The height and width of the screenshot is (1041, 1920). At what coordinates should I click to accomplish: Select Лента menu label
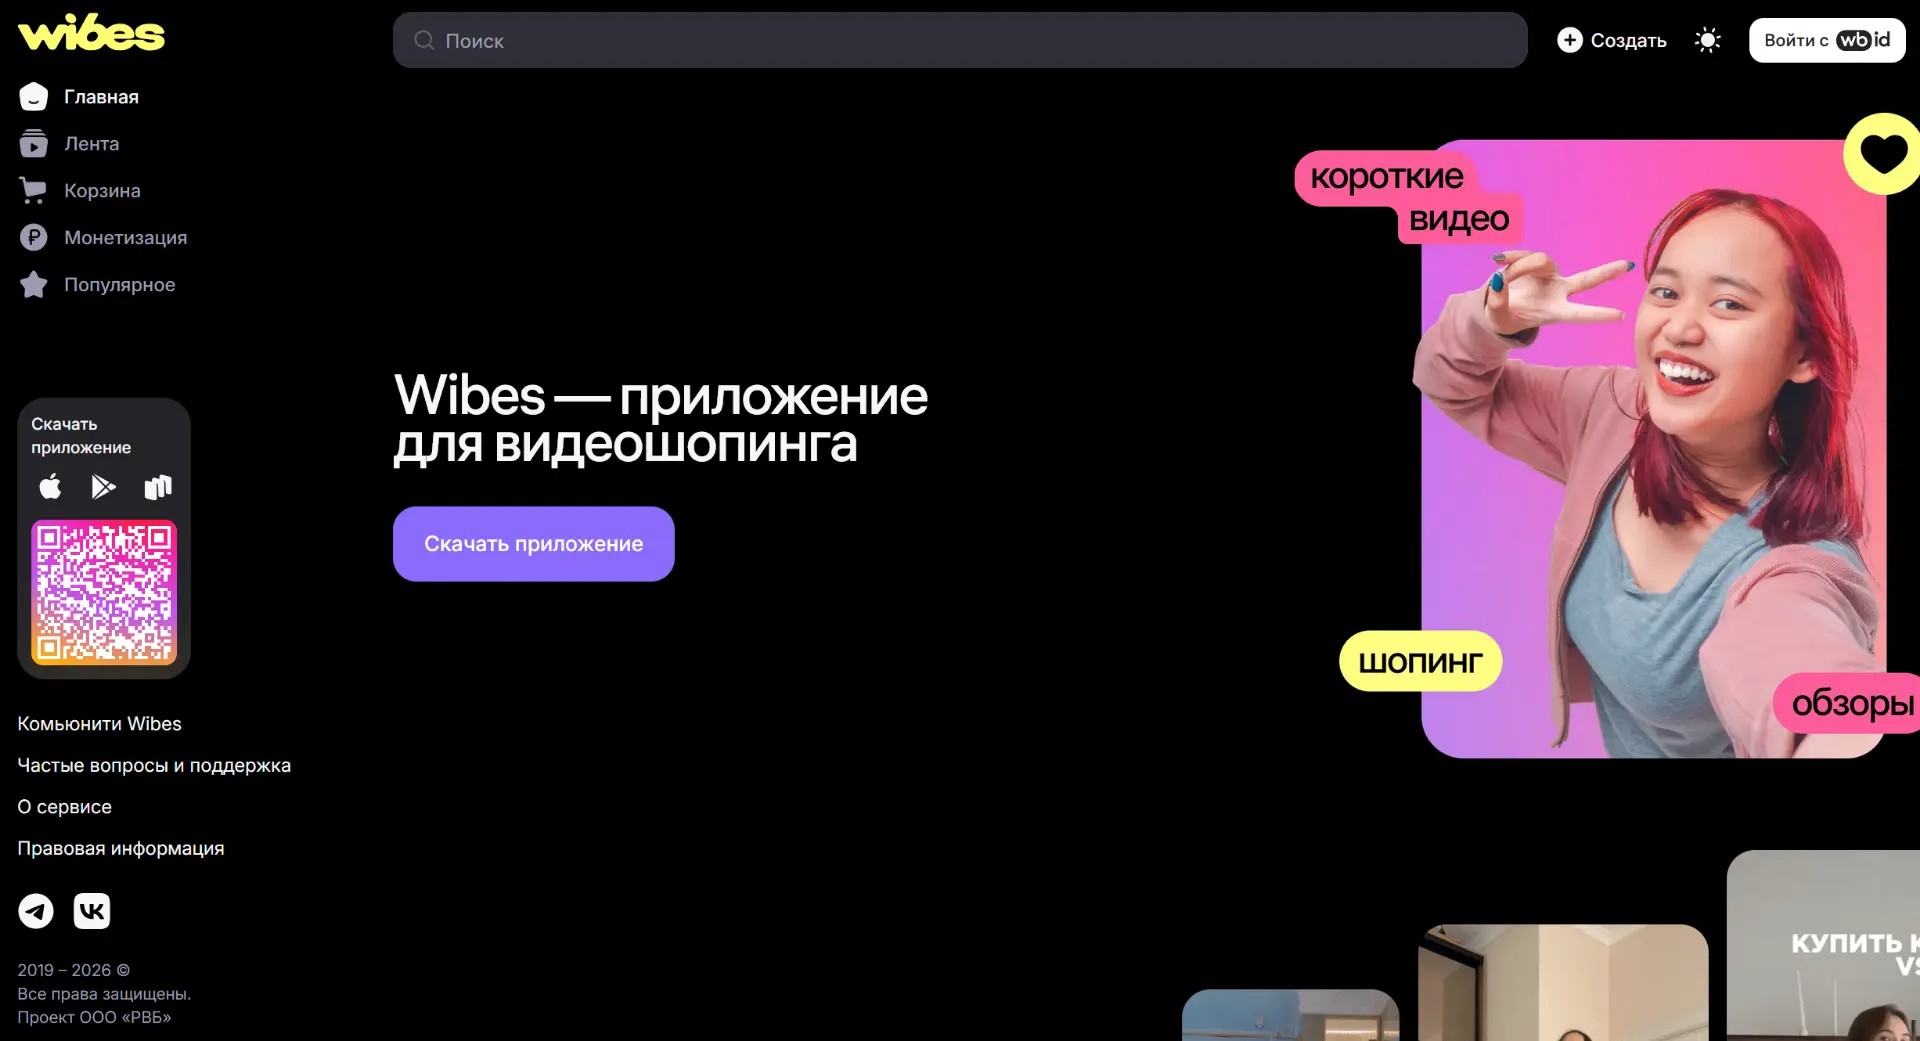[91, 144]
